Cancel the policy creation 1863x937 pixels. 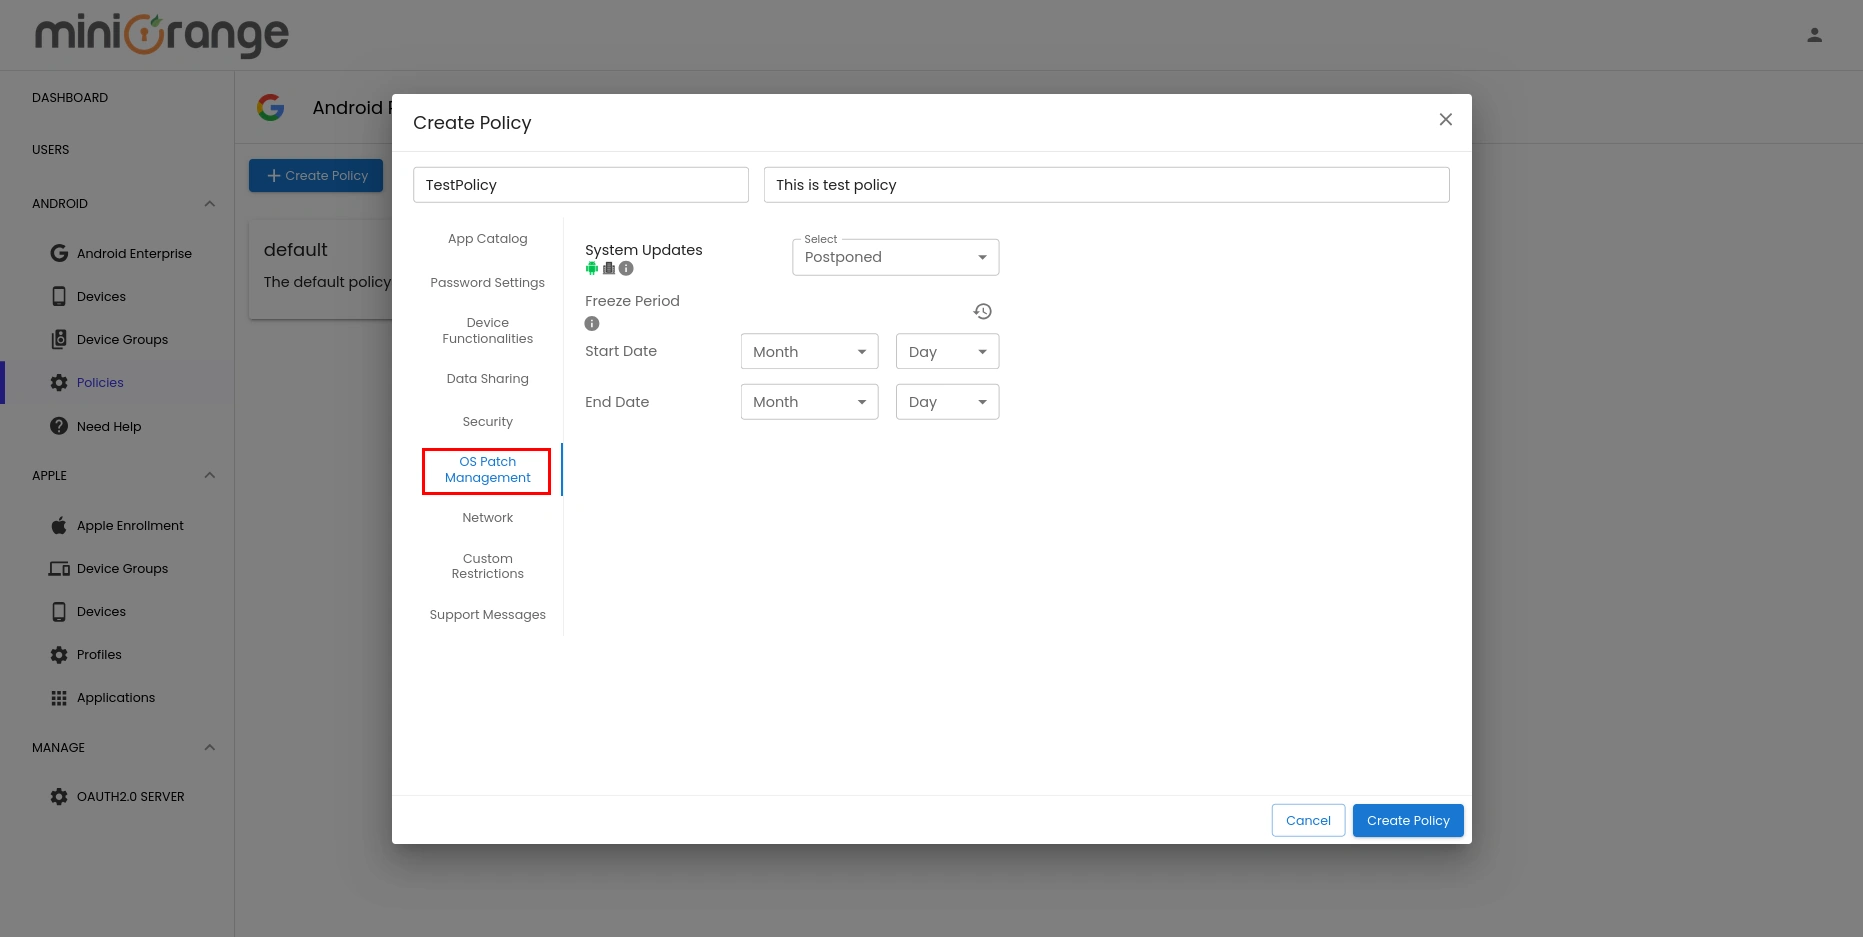click(1308, 820)
